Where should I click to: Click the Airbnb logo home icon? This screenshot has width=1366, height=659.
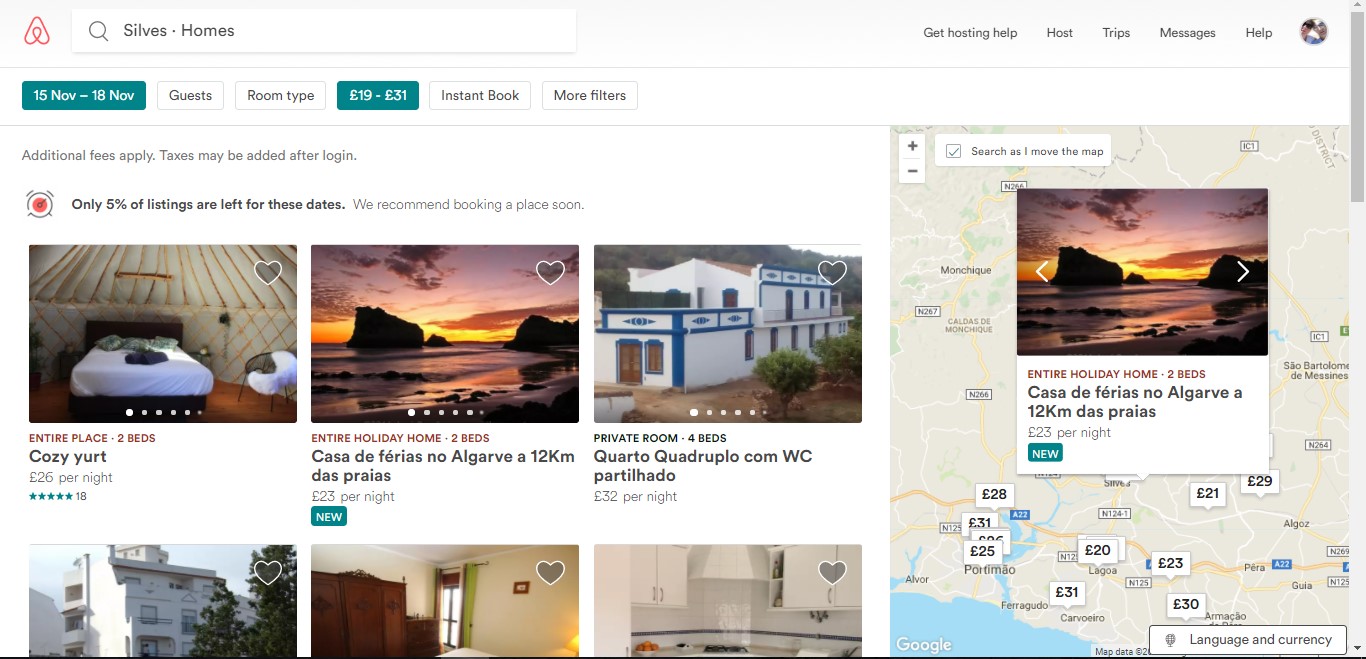(37, 32)
